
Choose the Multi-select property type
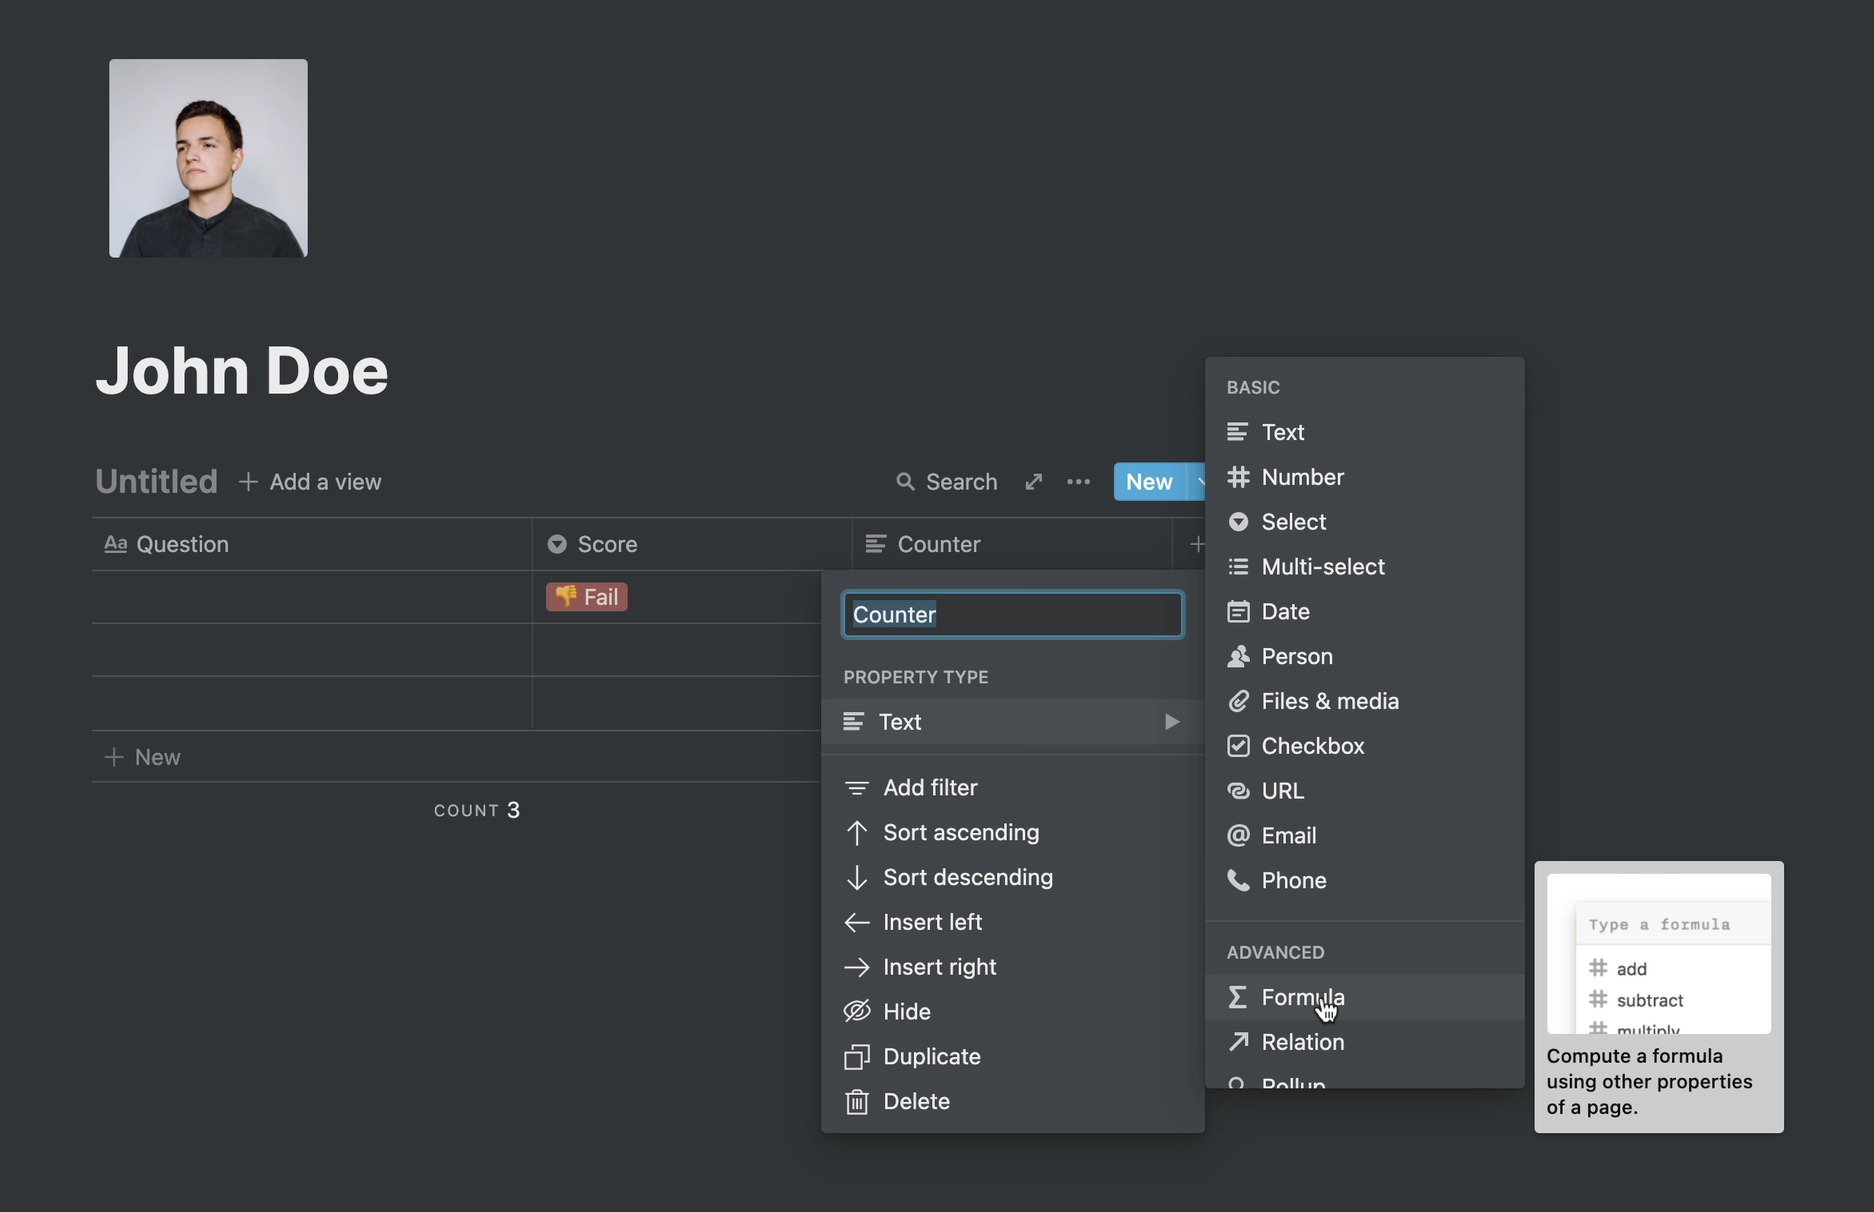point(1365,567)
